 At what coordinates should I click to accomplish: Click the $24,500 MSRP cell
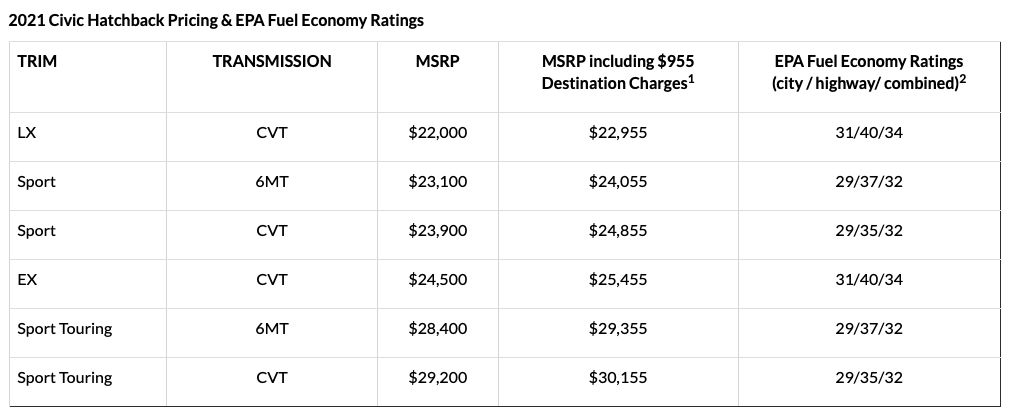[437, 280]
